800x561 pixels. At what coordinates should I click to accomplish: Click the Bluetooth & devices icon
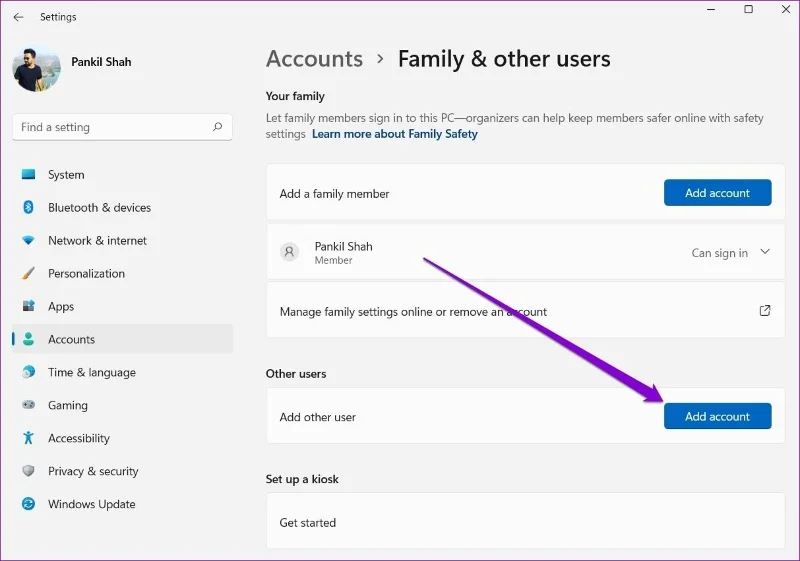[29, 207]
